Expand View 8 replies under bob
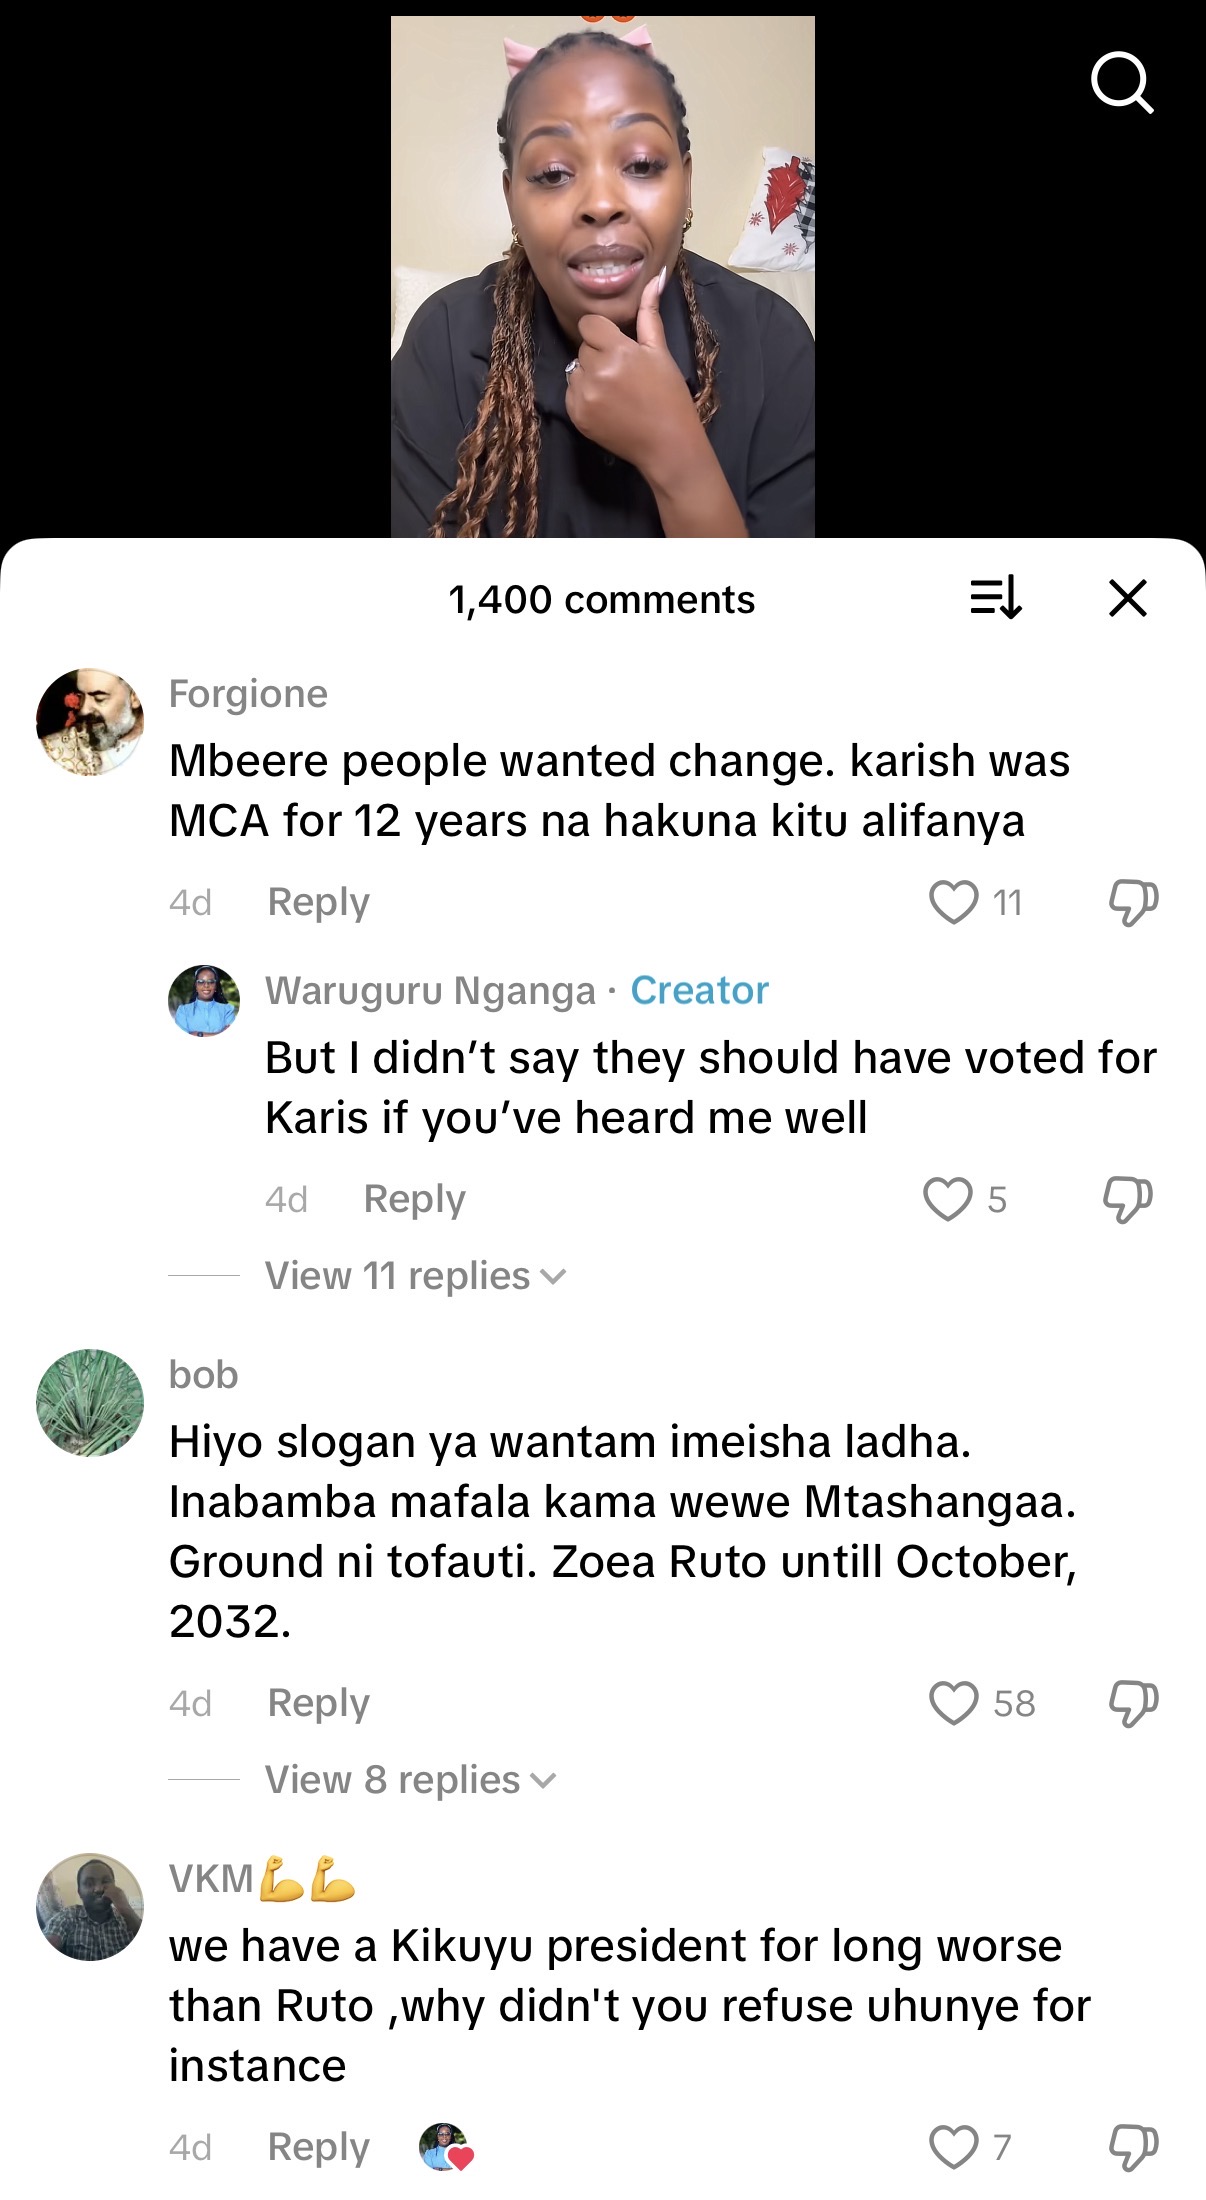The height and width of the screenshot is (2200, 1206). click(409, 1780)
